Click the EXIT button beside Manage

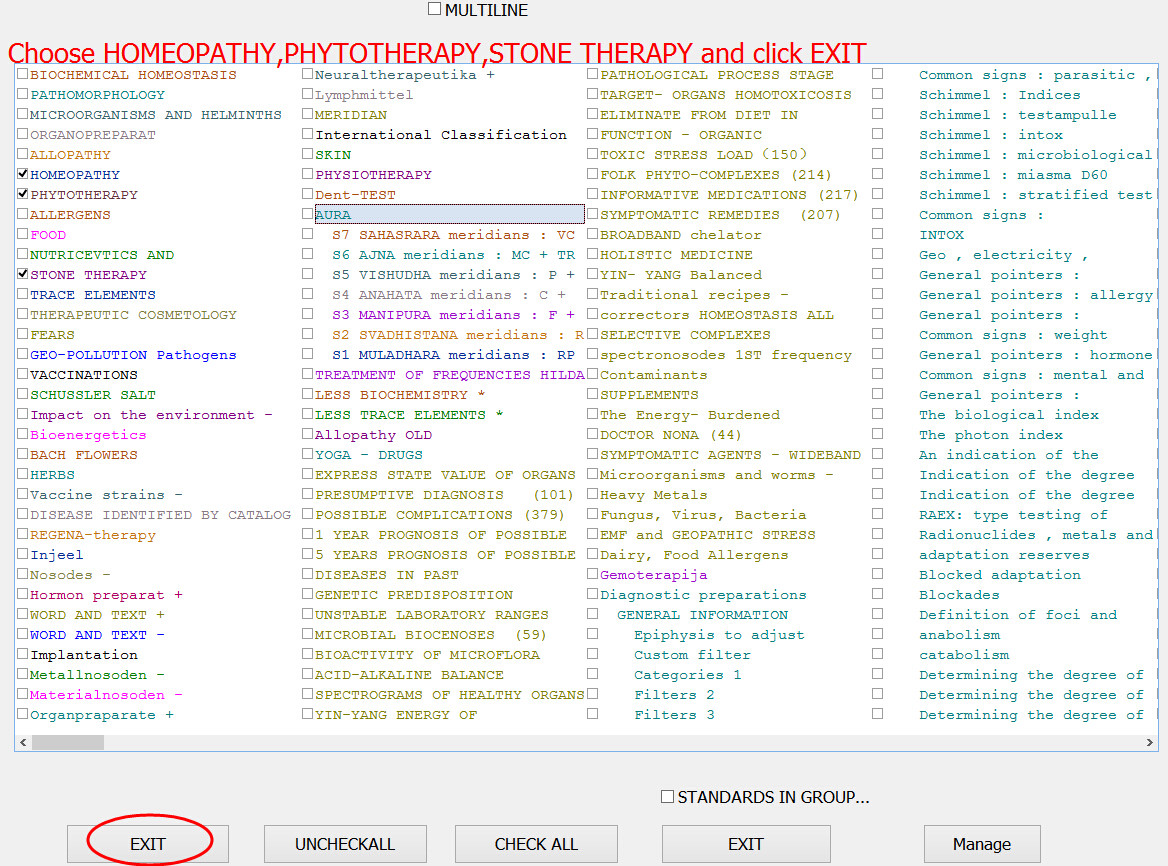(x=745, y=844)
